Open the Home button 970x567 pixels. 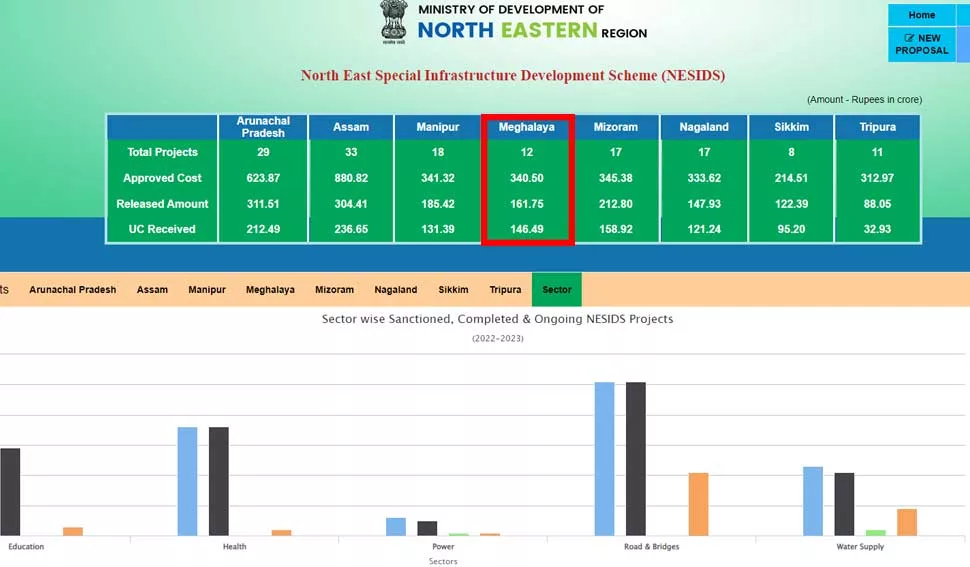click(x=922, y=15)
